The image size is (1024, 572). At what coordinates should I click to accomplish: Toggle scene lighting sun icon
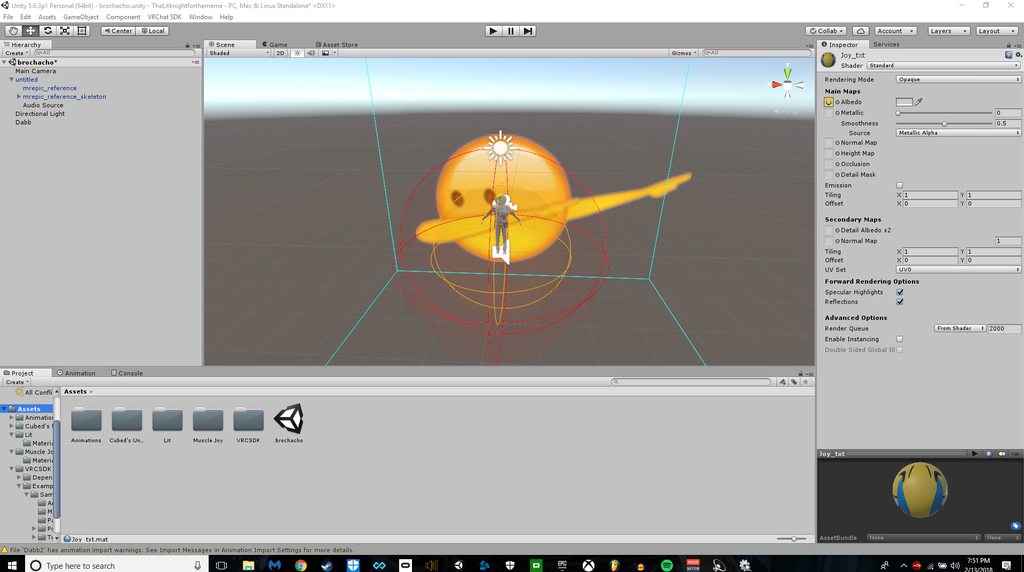point(296,53)
